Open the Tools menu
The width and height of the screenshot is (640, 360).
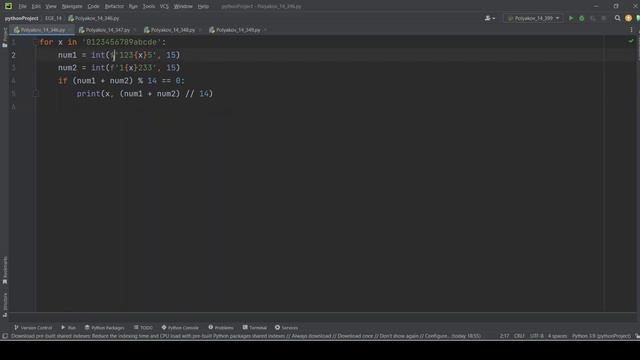click(149, 6)
